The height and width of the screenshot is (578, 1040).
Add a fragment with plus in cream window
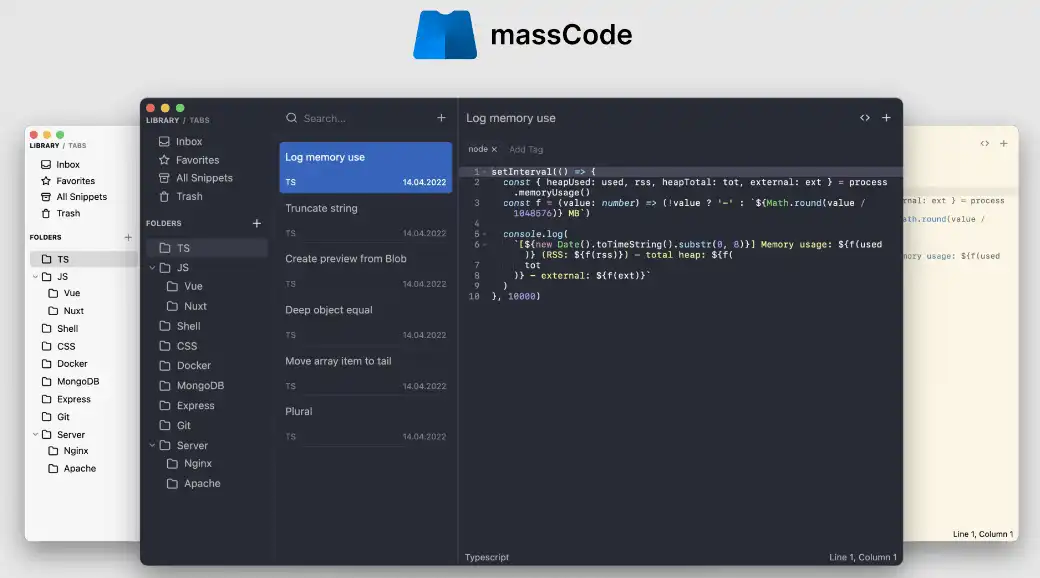coord(1004,143)
